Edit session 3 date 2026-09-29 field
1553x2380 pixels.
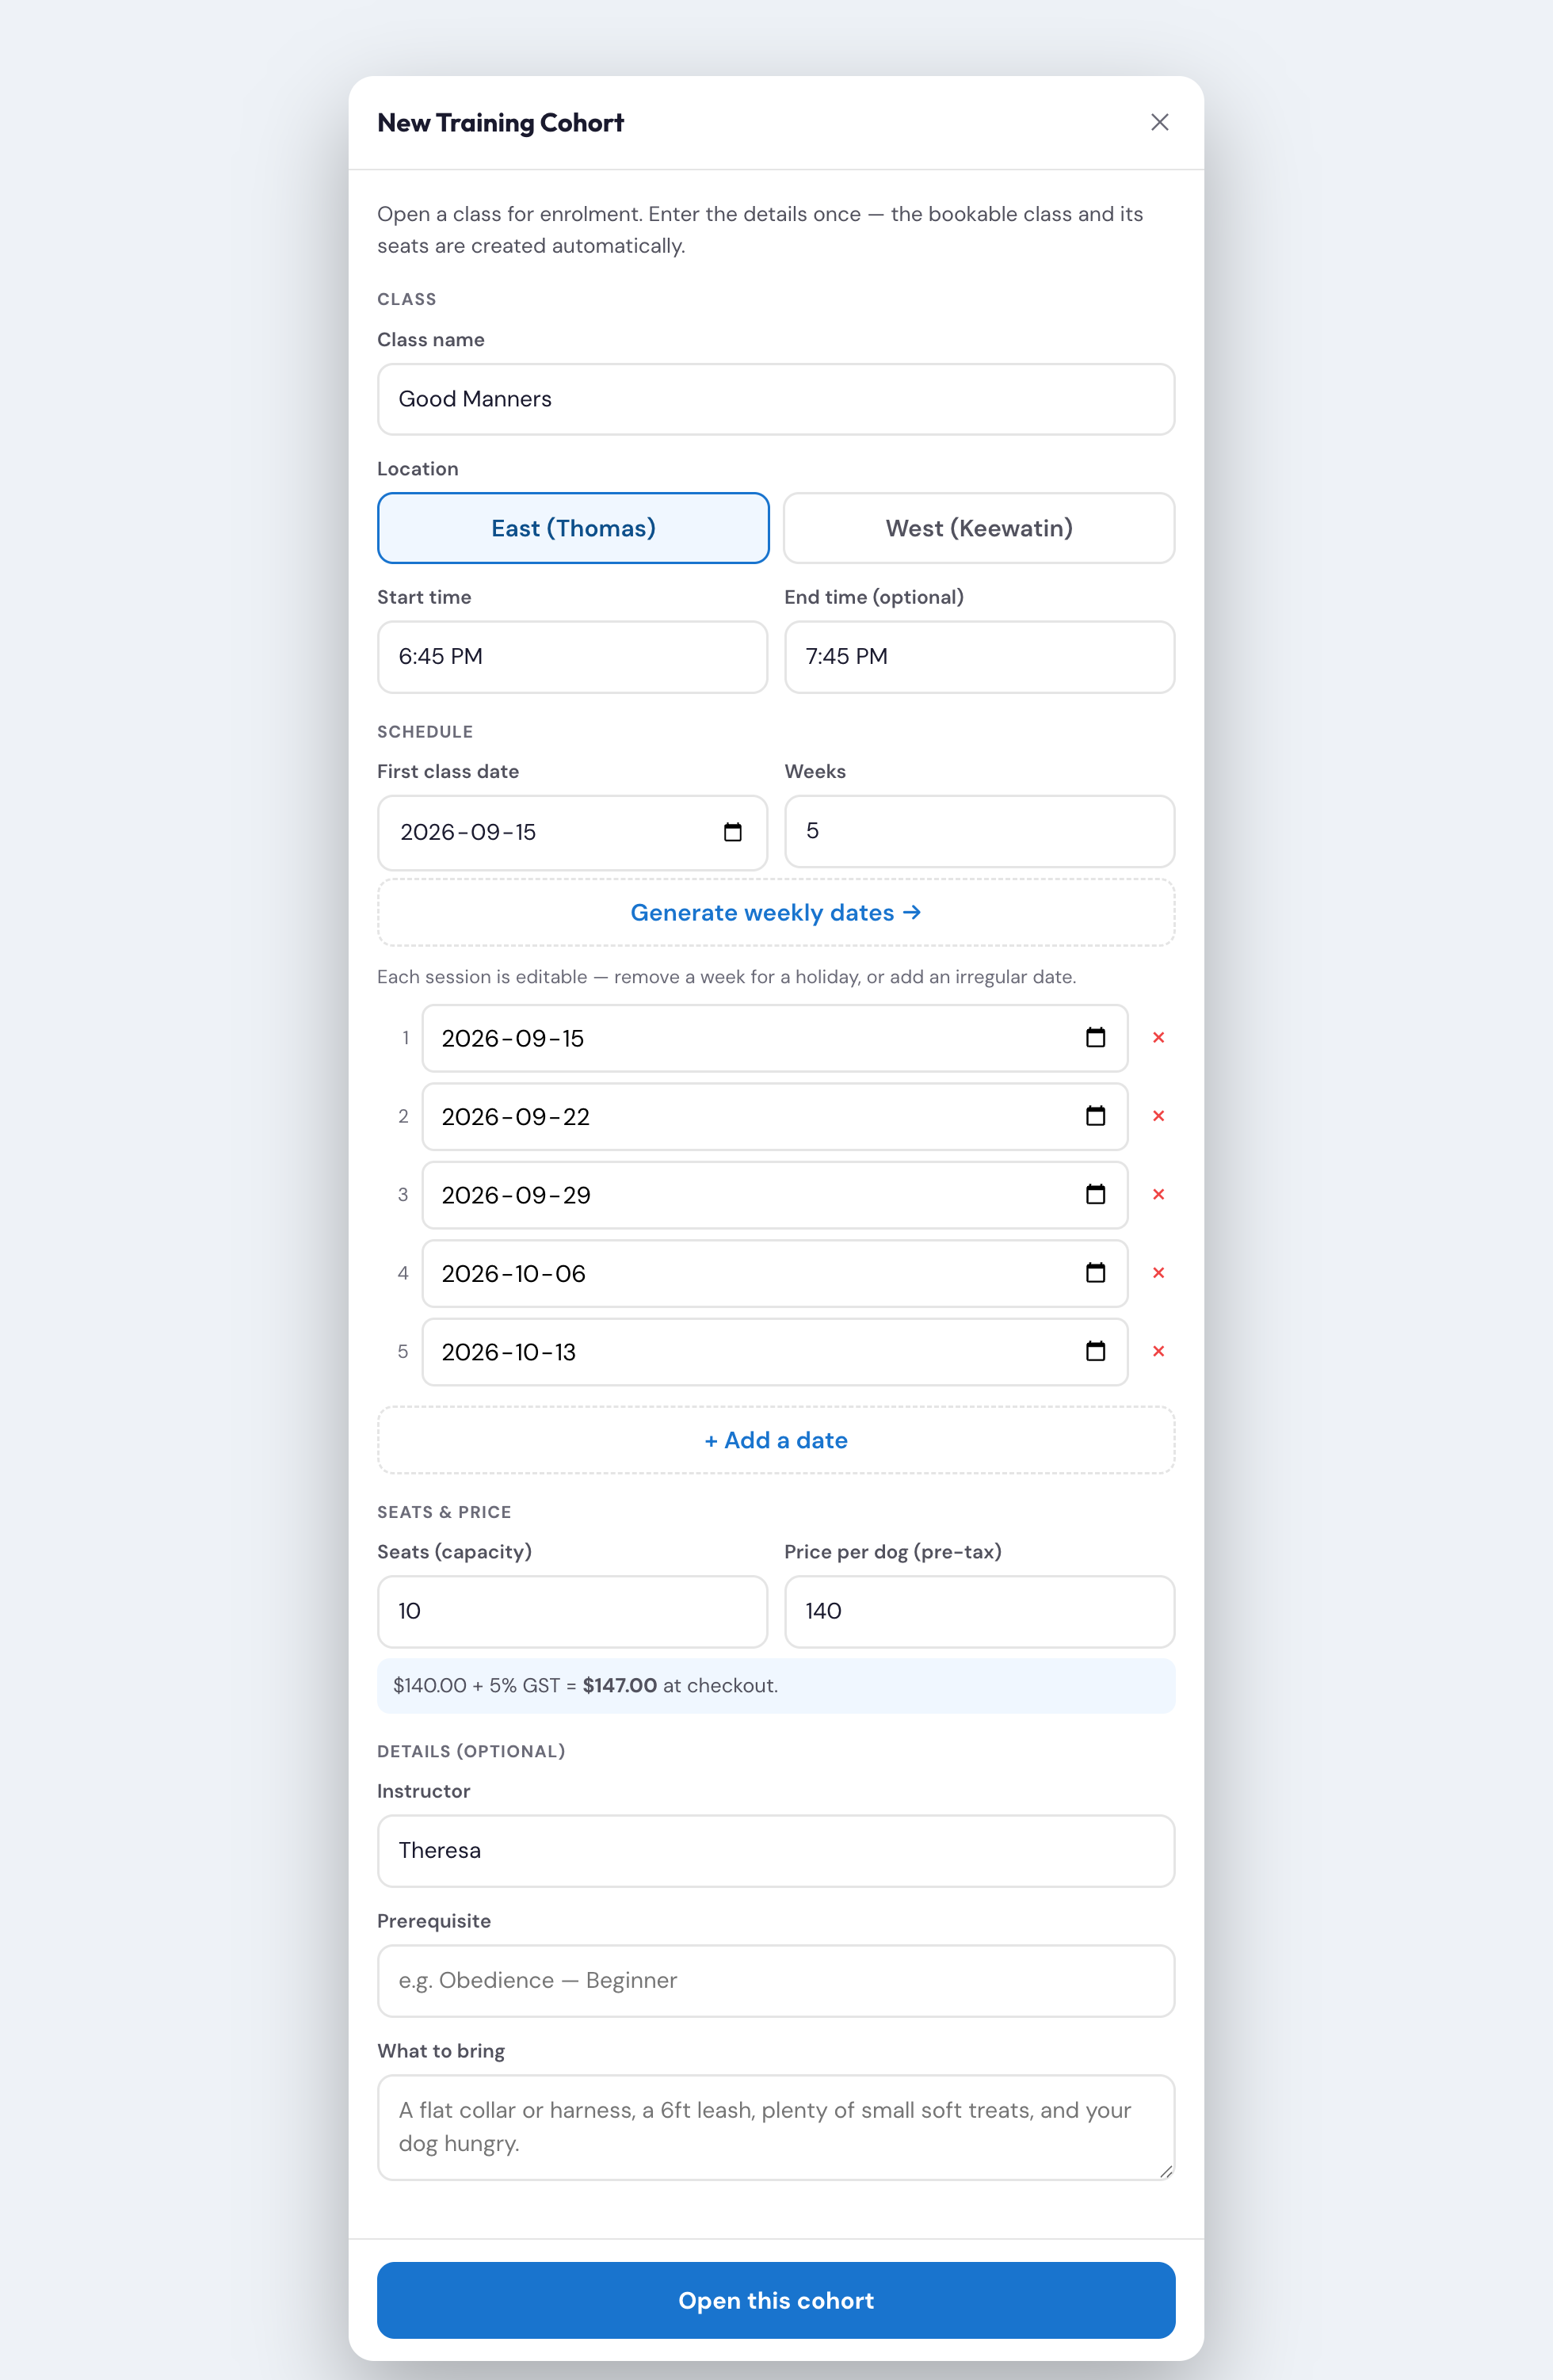(775, 1195)
